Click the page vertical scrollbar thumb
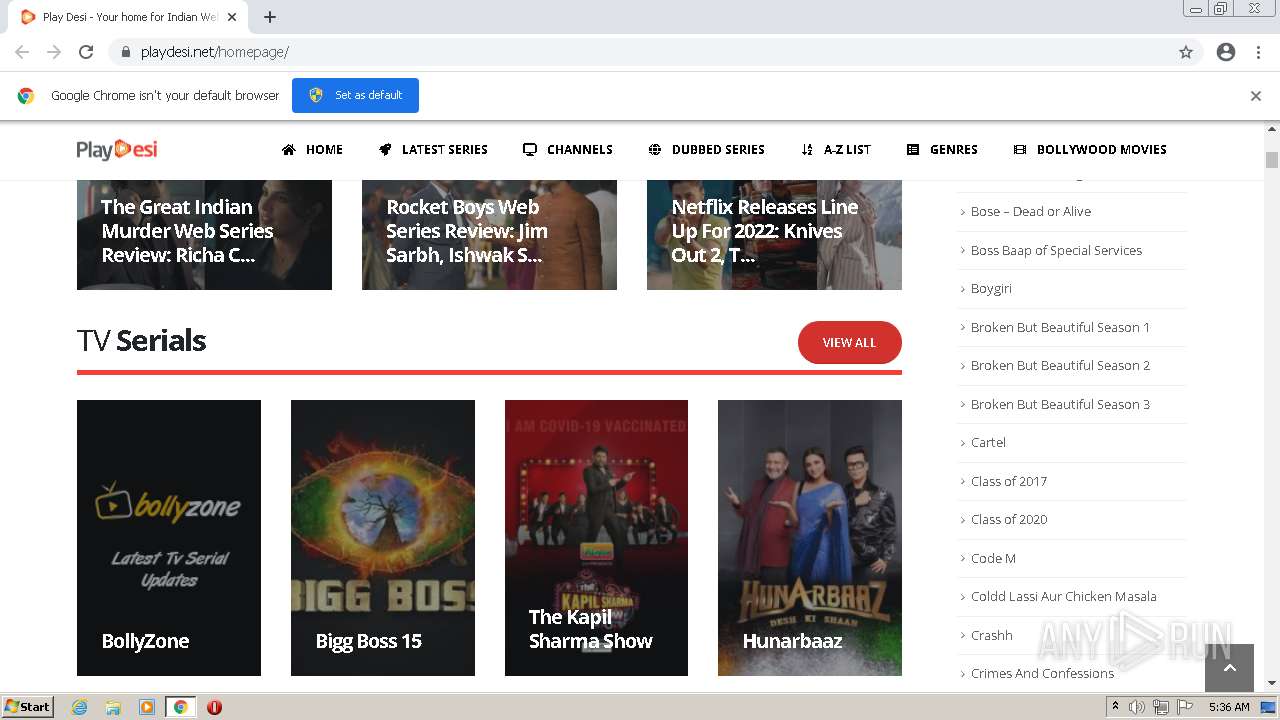This screenshot has height=720, width=1280. (1272, 160)
